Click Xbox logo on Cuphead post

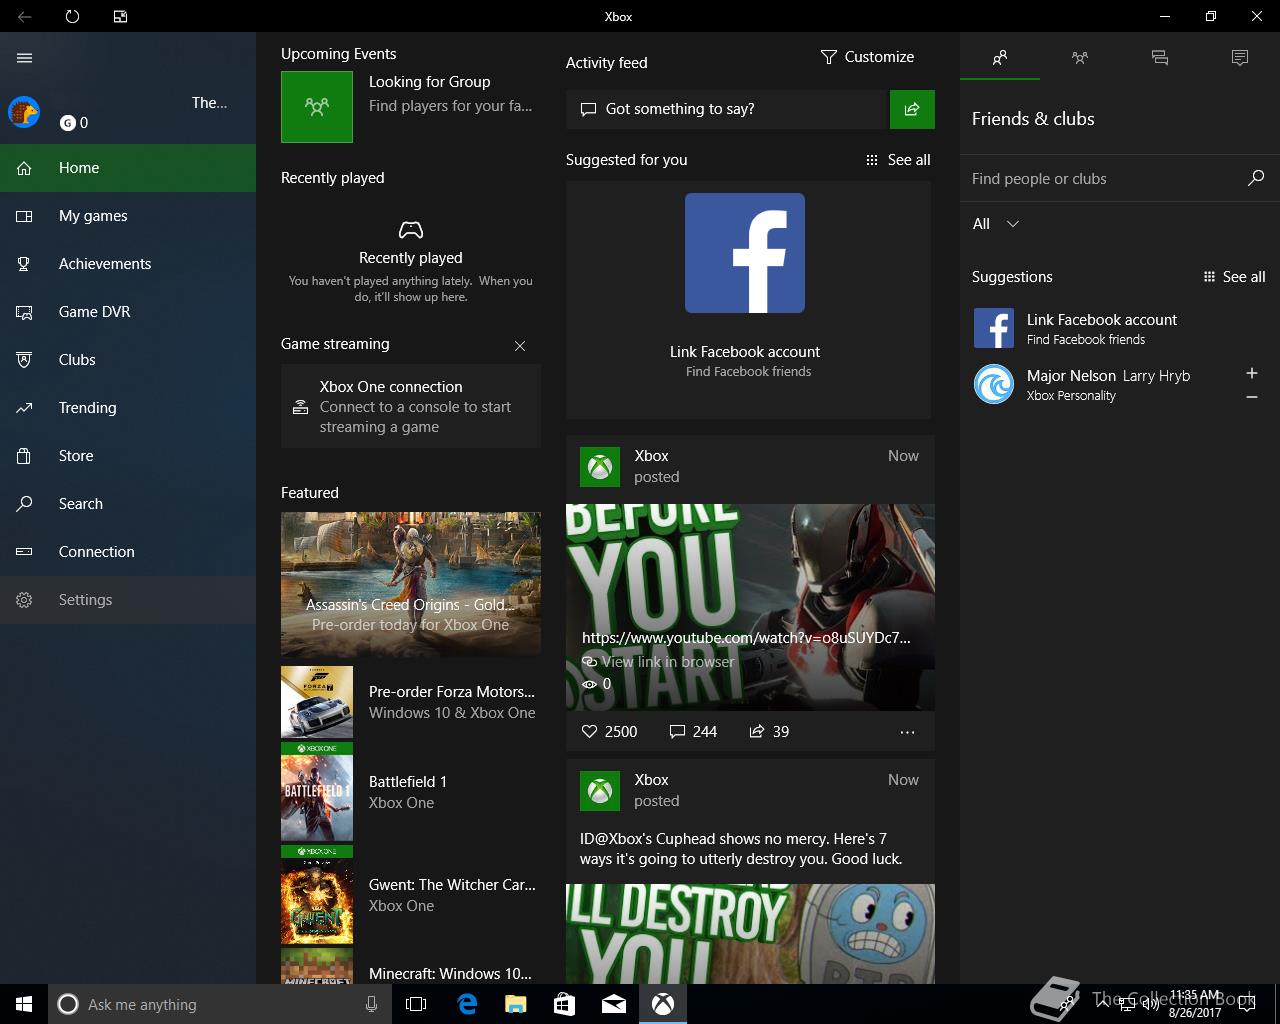click(x=600, y=791)
